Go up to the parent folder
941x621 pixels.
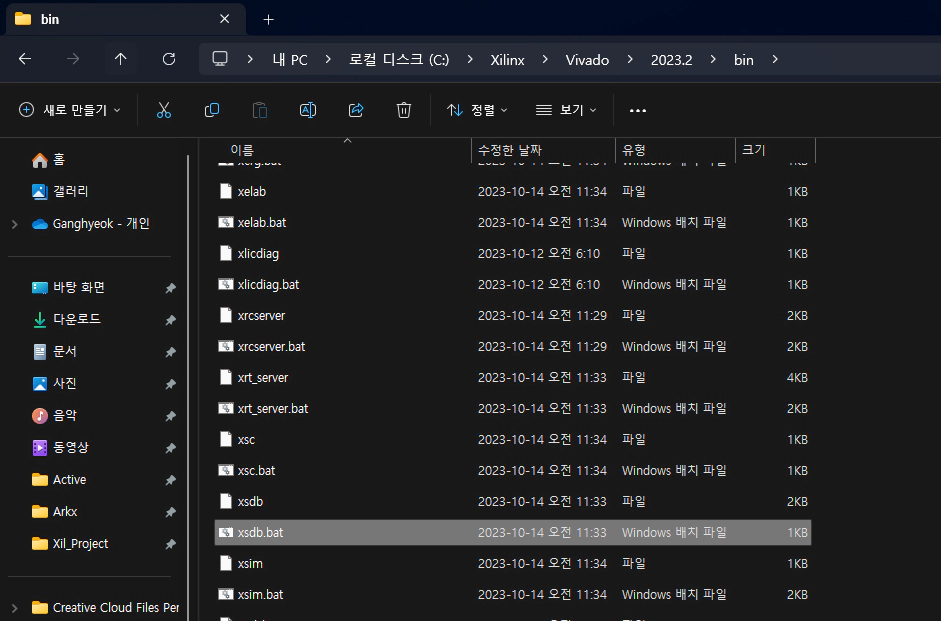click(120, 59)
